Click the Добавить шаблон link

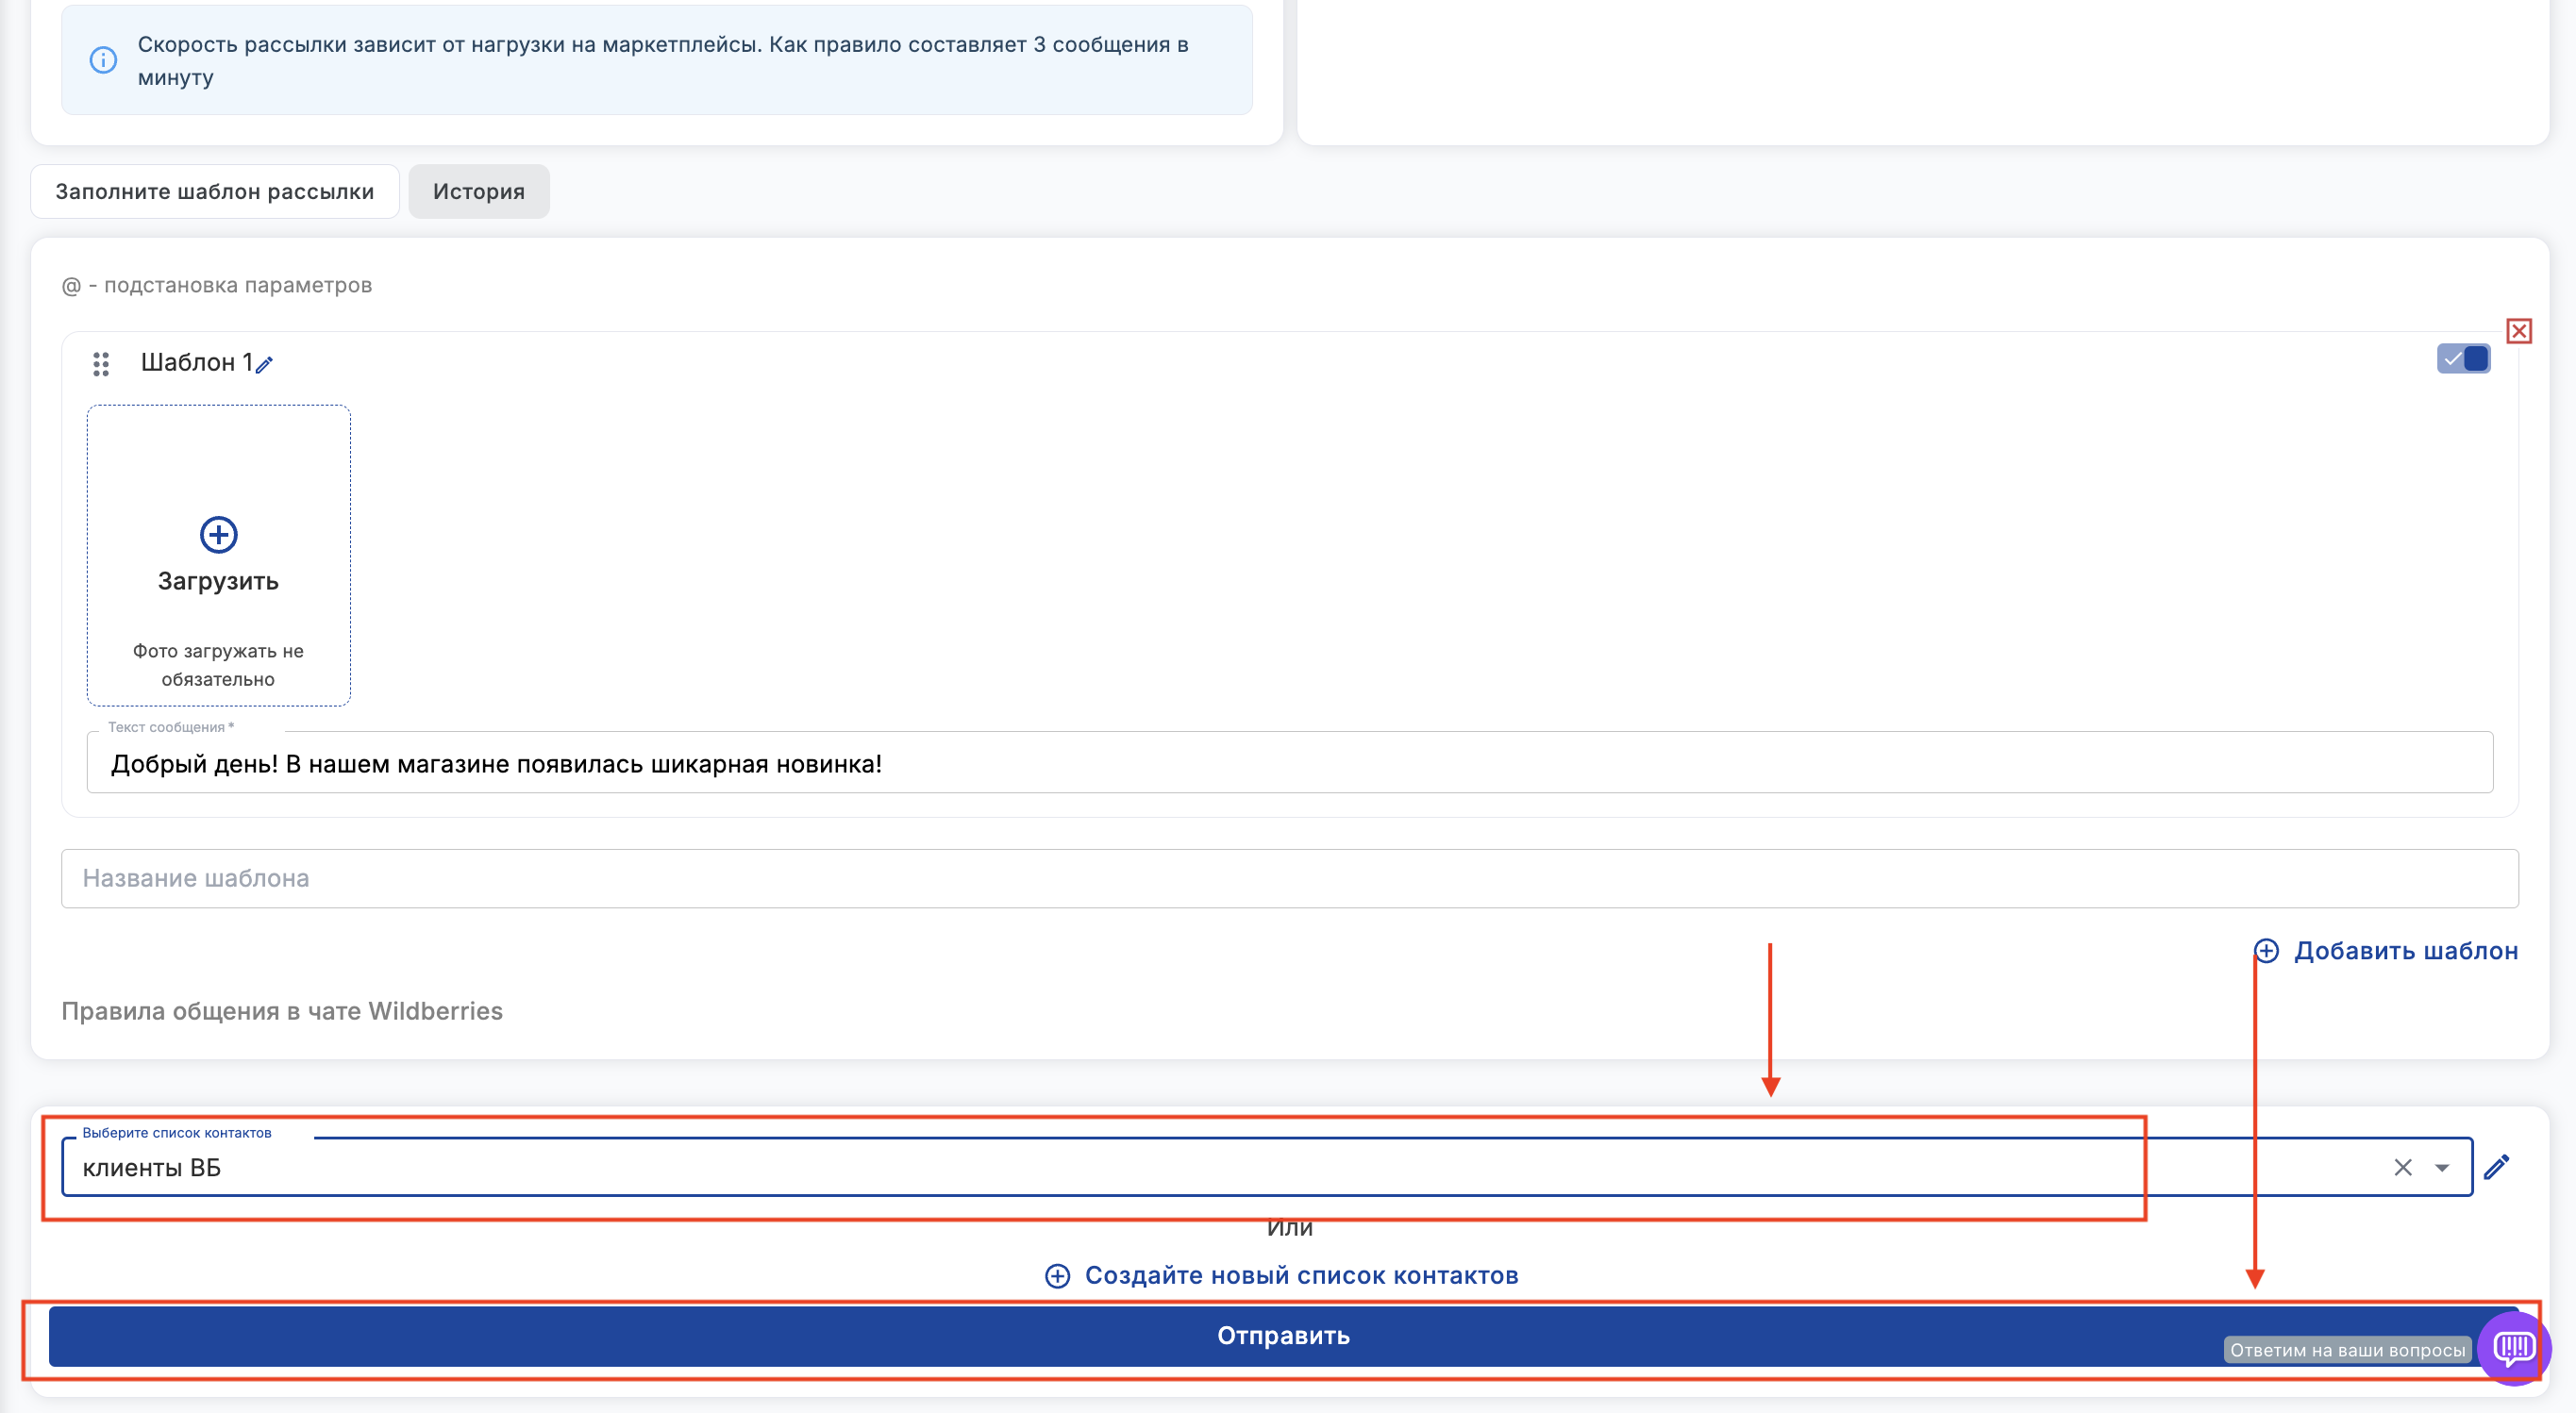[x=2406, y=951]
